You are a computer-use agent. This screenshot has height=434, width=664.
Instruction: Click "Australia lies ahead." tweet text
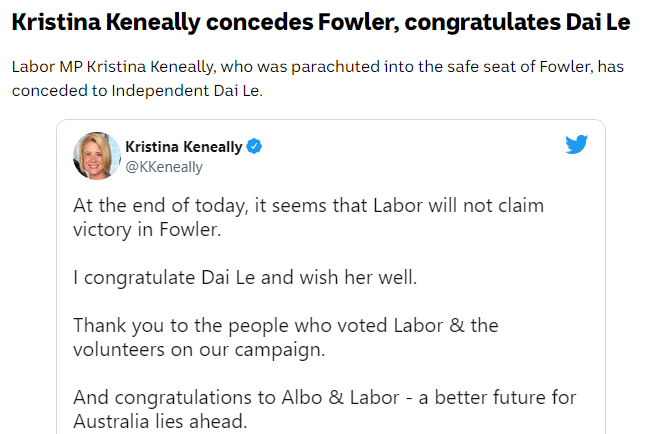(160, 421)
